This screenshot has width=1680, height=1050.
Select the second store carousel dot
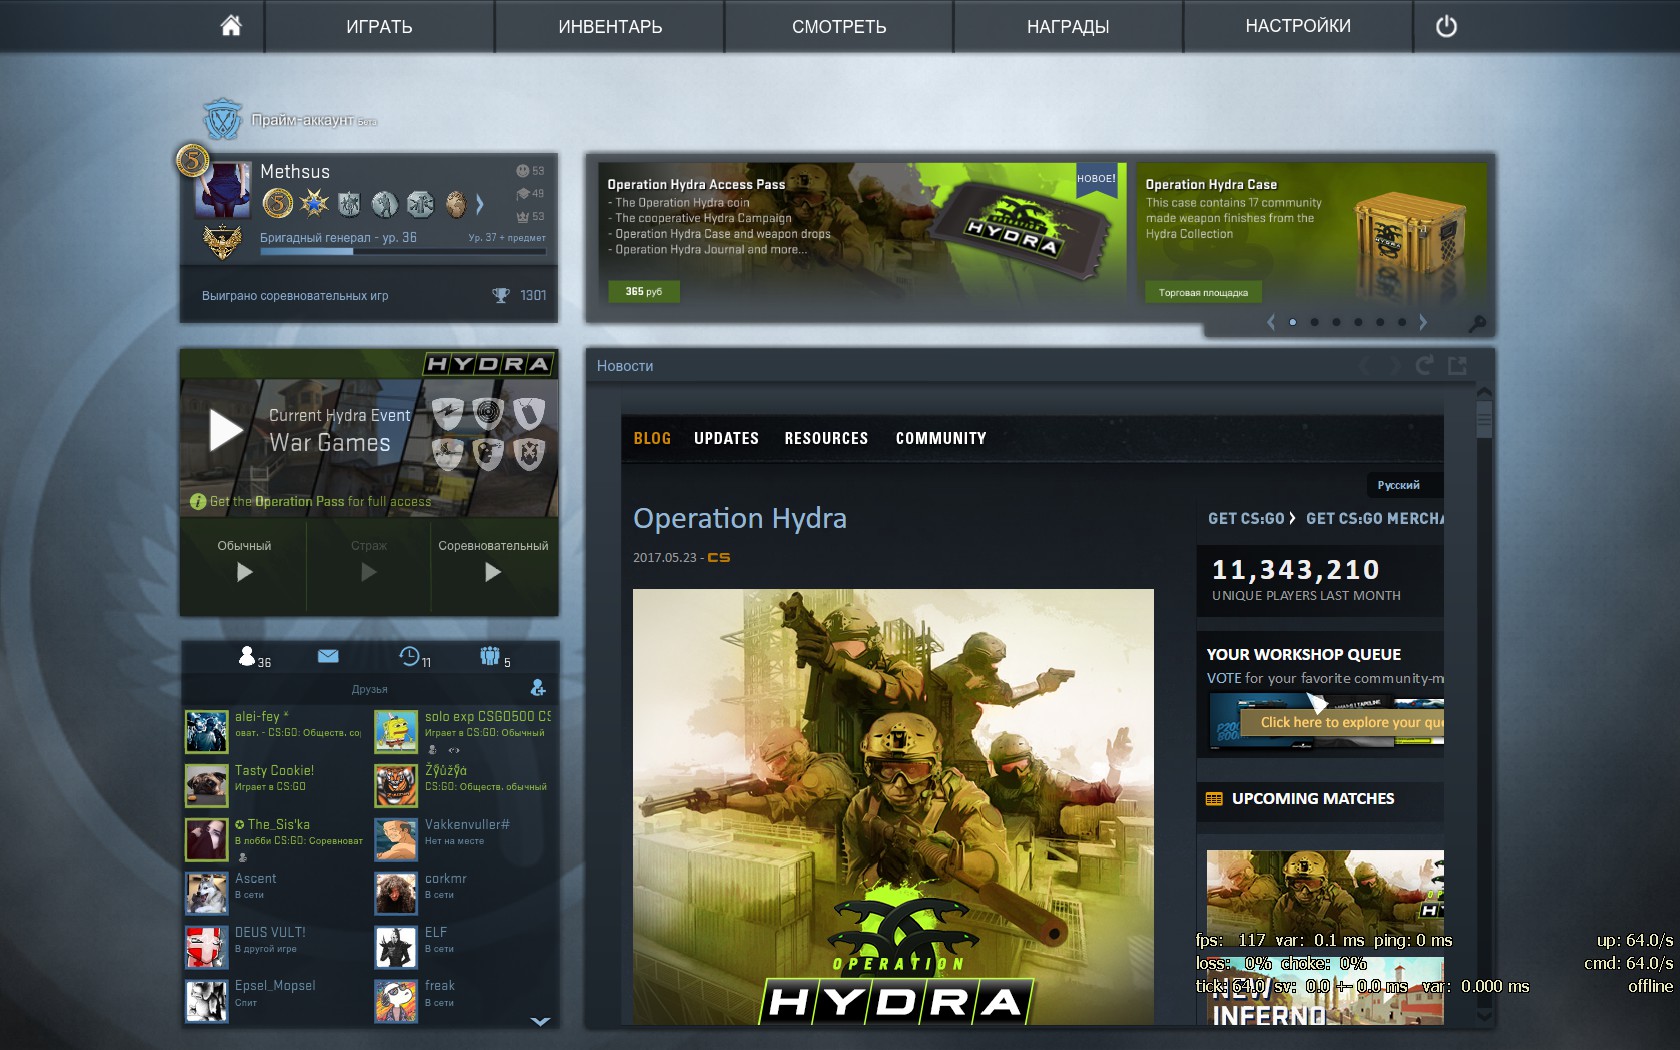pos(1314,322)
